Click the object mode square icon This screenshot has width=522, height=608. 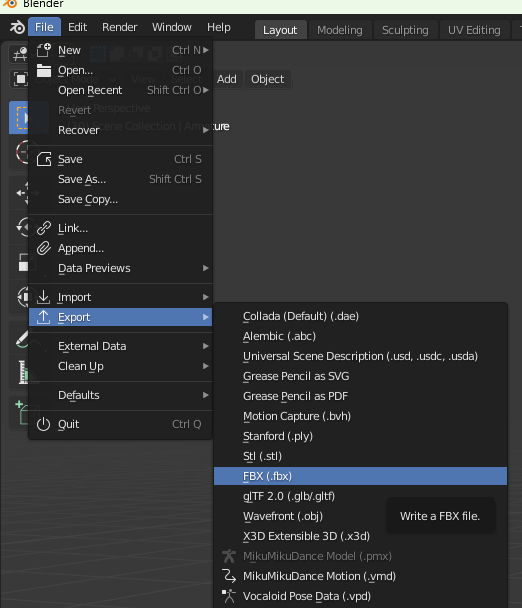[x=20, y=79]
